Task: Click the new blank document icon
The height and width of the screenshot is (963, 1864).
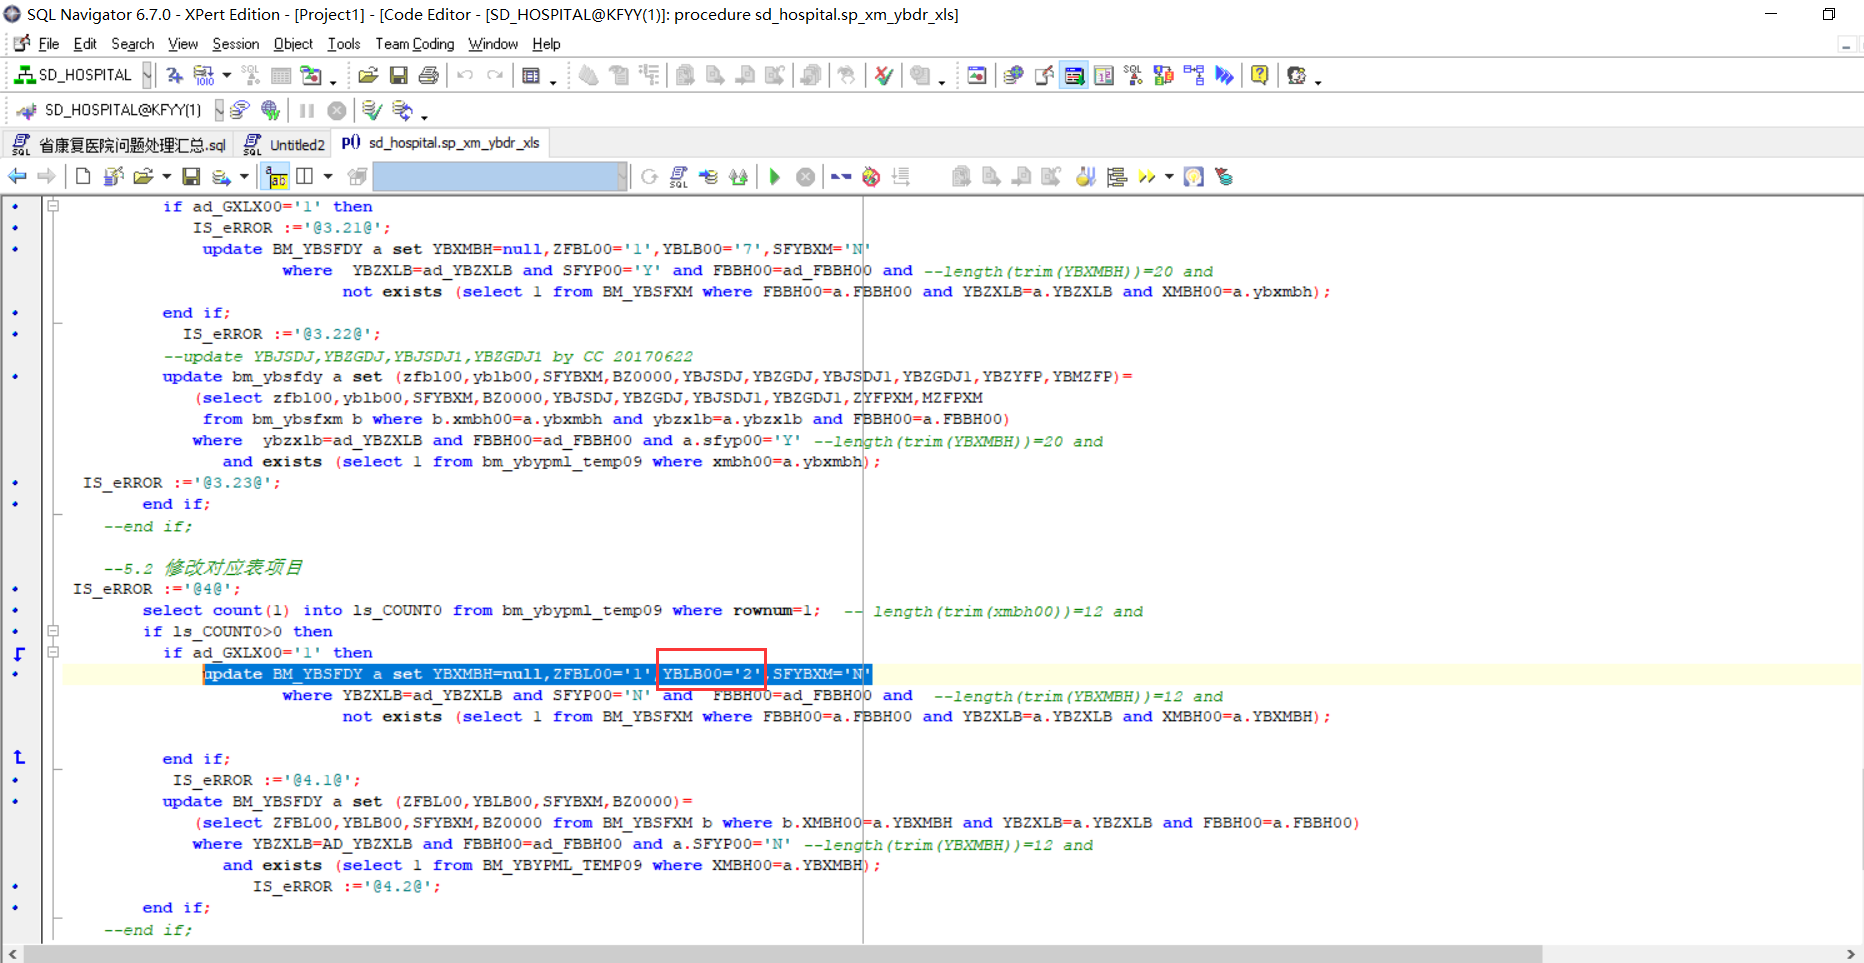Action: pos(83,177)
